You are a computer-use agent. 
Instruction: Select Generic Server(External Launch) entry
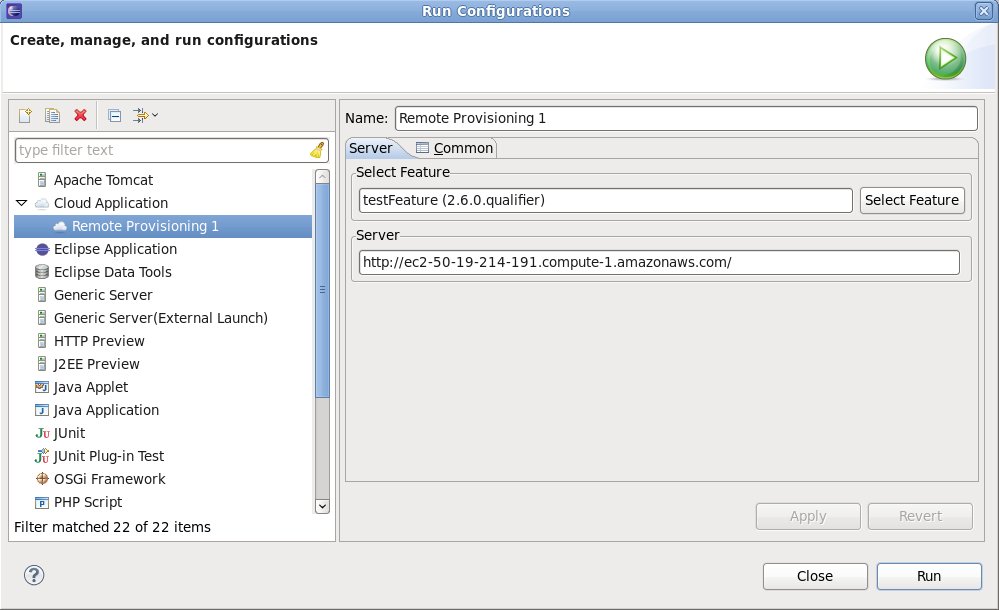[x=161, y=318]
